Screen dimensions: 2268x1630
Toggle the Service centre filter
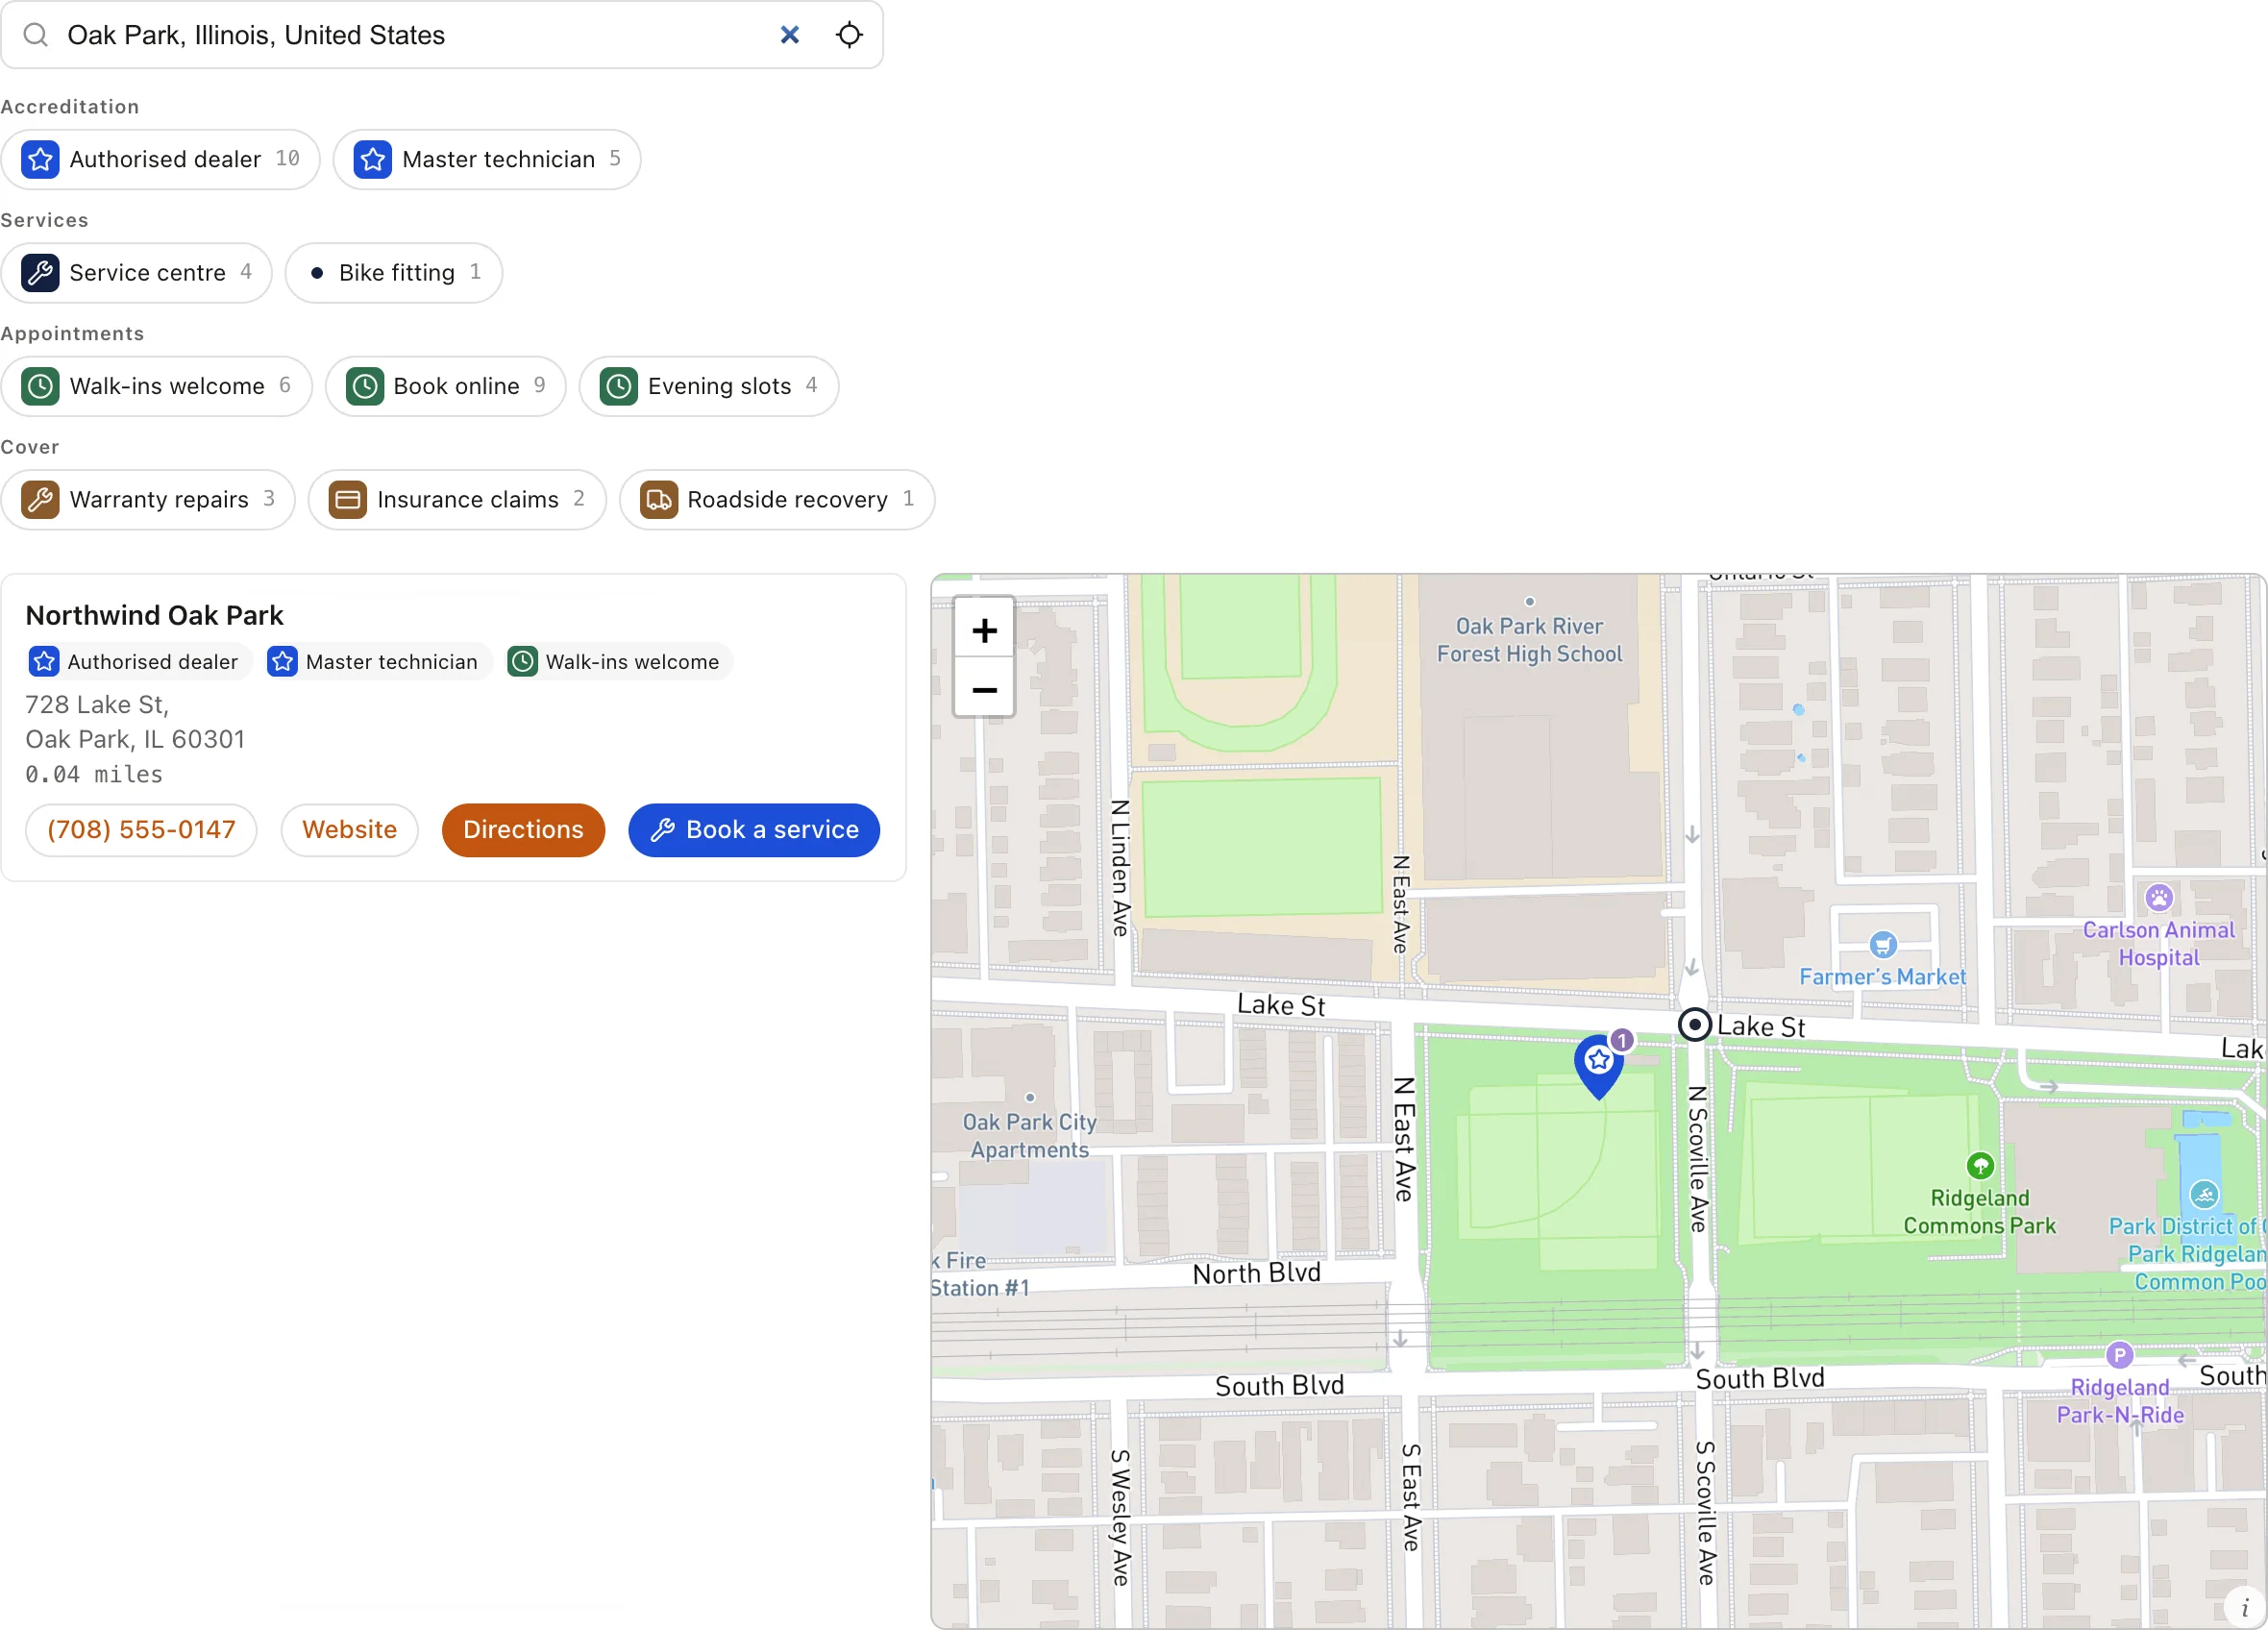point(137,273)
